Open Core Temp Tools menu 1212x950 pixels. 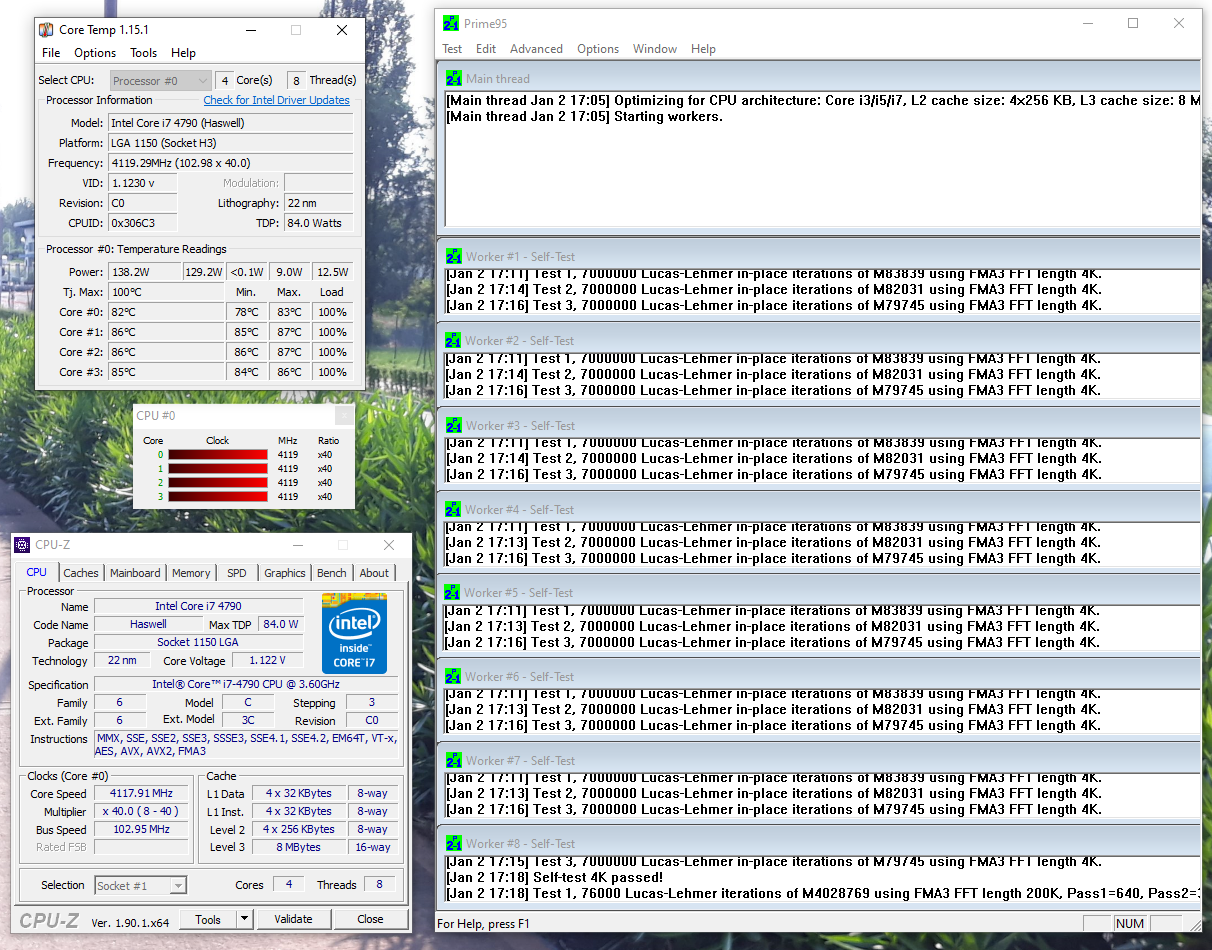143,53
